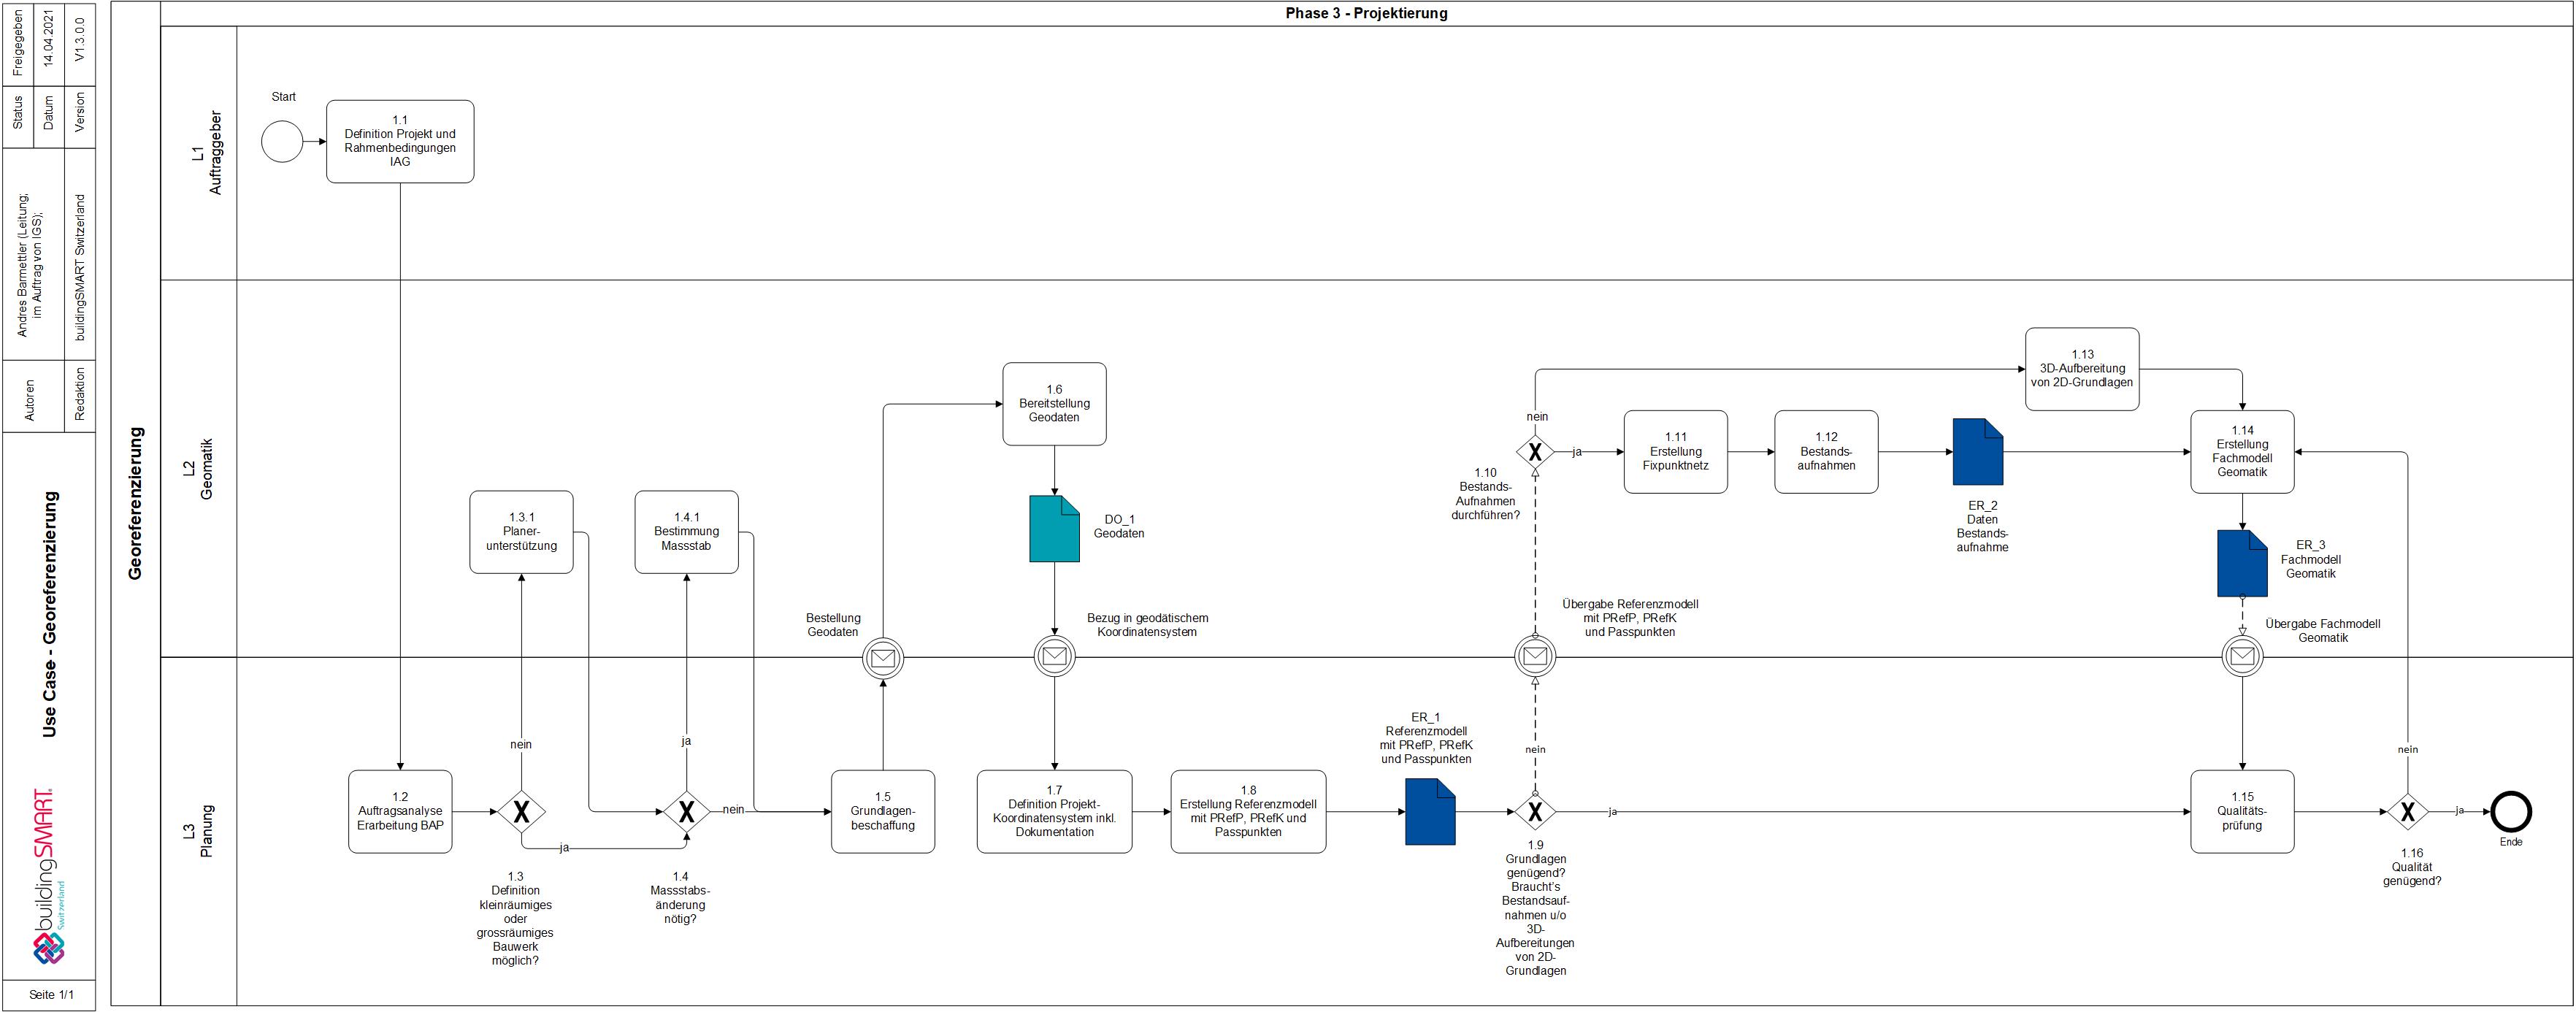Screen dimensions: 2576x1012
Task: Click the vertical buildingSMART Switzerland Redaktion text
Action: 80,267
